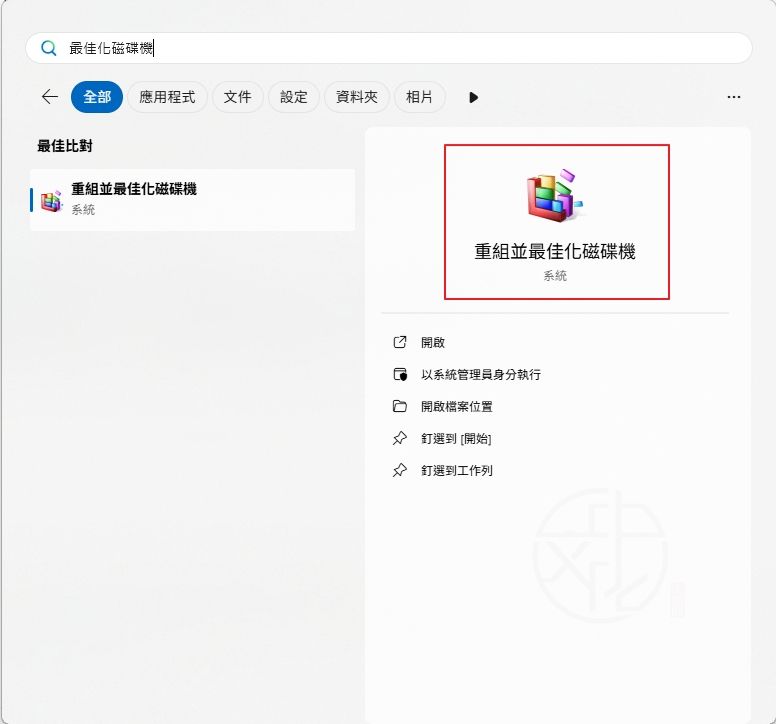Open 重組並最佳化磁碟機 best match result
The height and width of the screenshot is (724, 776).
point(193,200)
